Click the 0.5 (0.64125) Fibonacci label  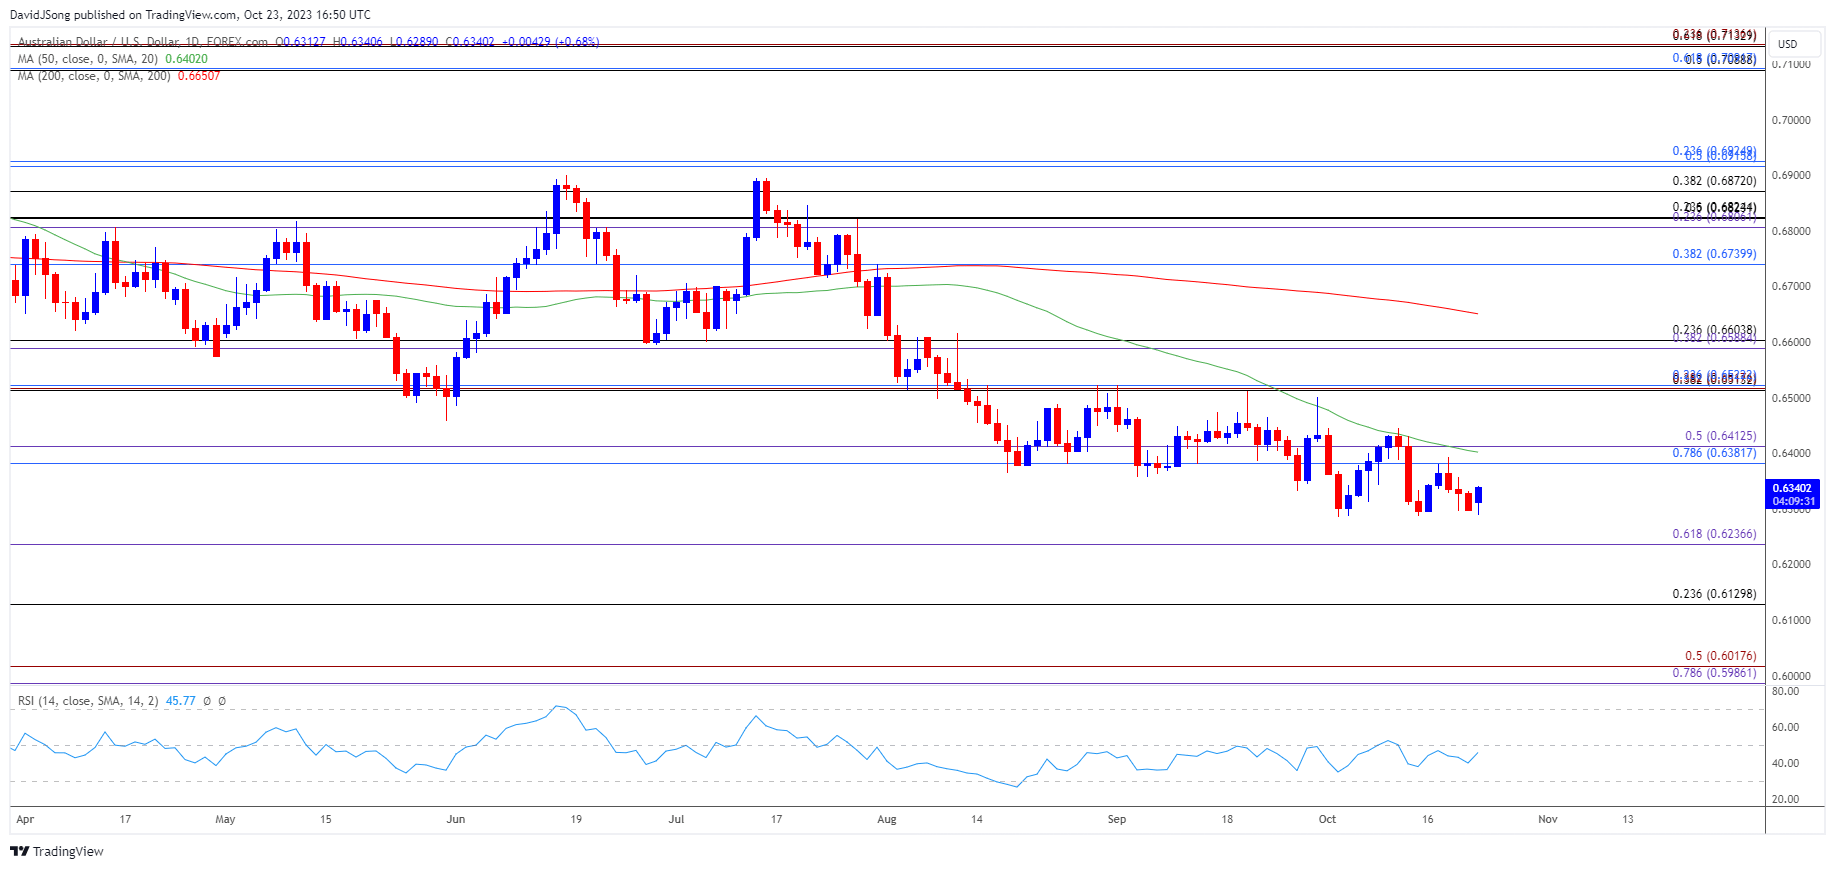point(1720,436)
